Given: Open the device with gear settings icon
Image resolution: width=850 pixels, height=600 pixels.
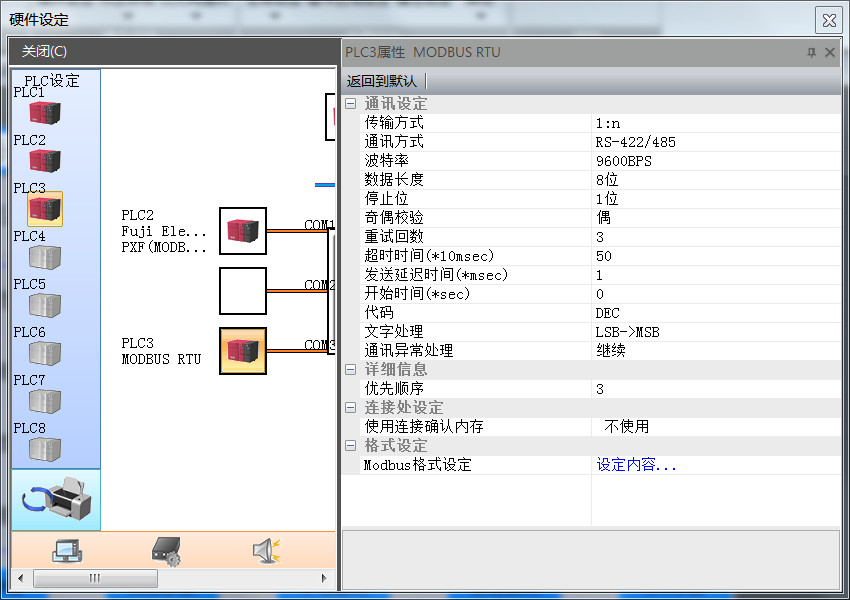Looking at the screenshot, I should click(166, 550).
